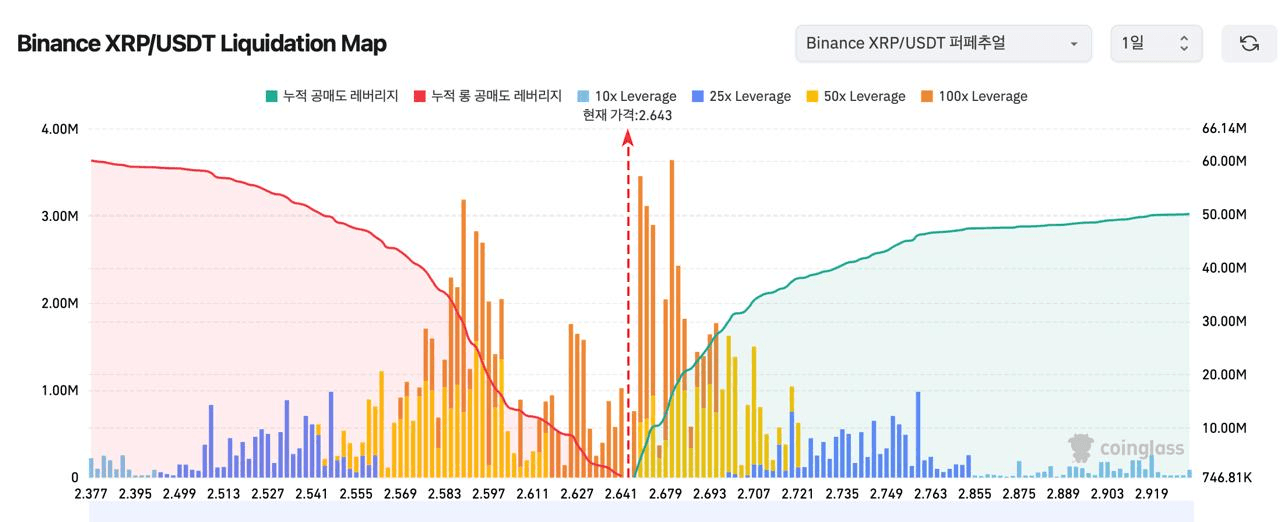1280x522 pixels.
Task: Click the coinglass watermark logo
Action: (x=1125, y=449)
